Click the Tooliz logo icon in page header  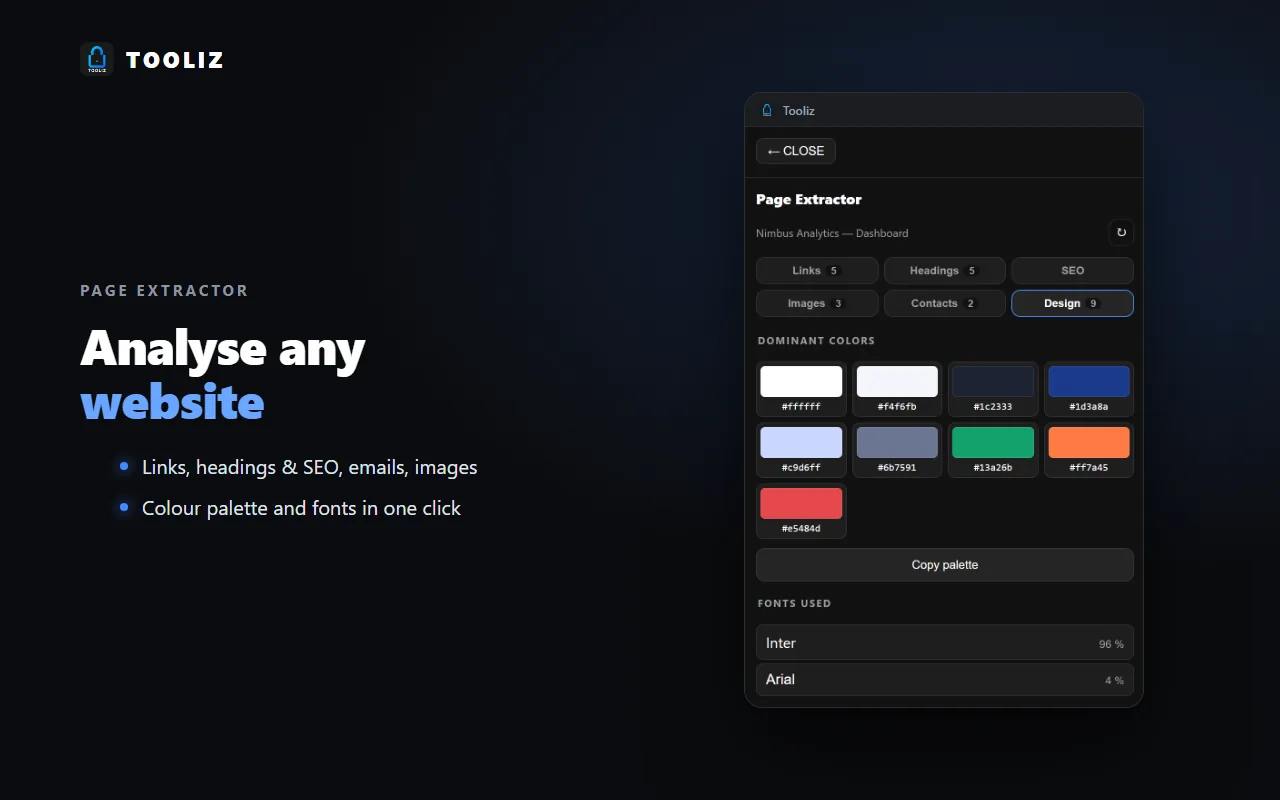click(97, 59)
